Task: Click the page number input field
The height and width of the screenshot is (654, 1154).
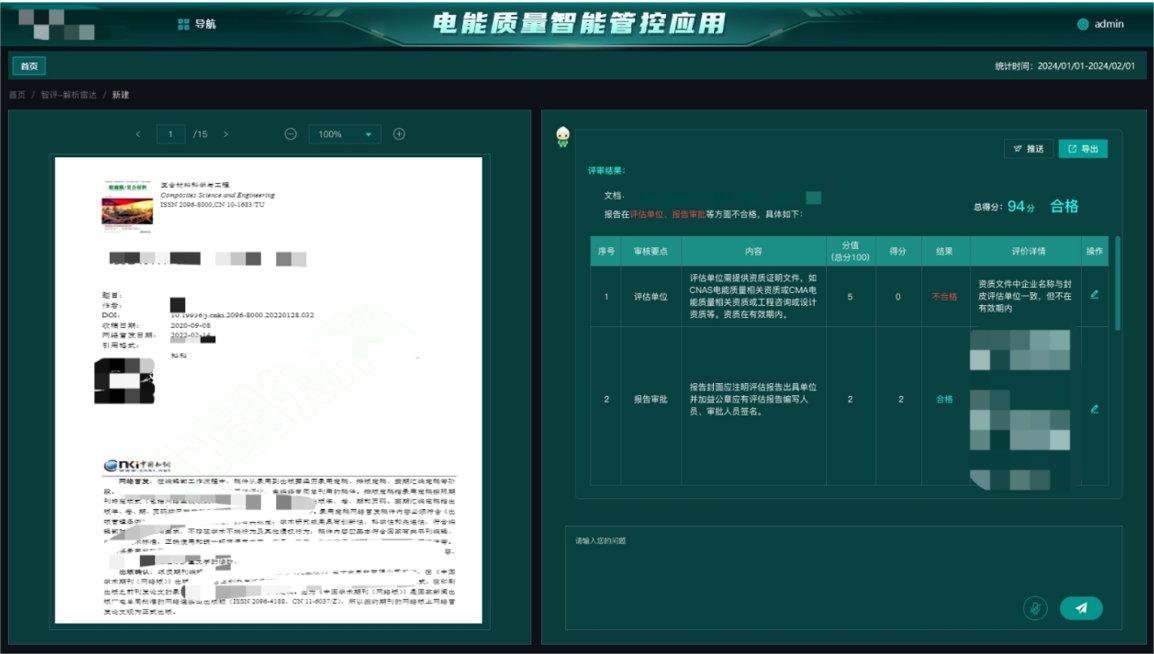Action: [x=171, y=134]
